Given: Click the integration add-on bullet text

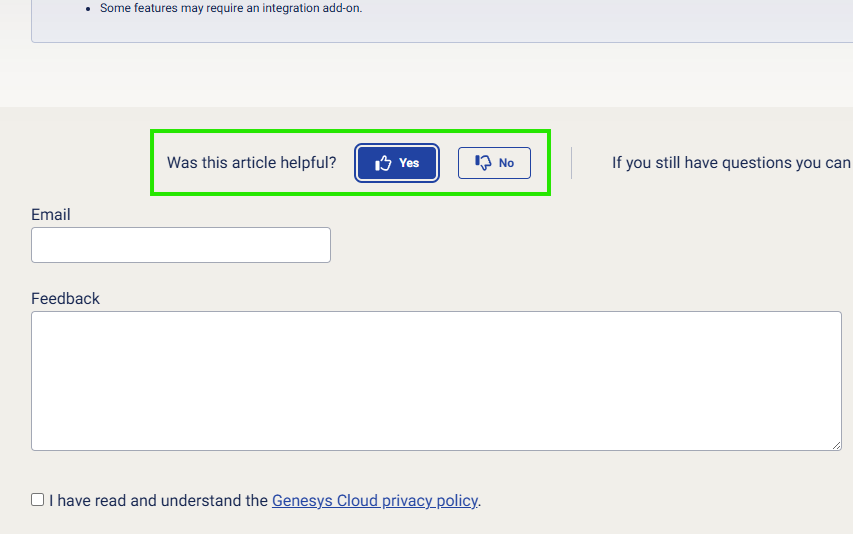Looking at the screenshot, I should point(231,8).
